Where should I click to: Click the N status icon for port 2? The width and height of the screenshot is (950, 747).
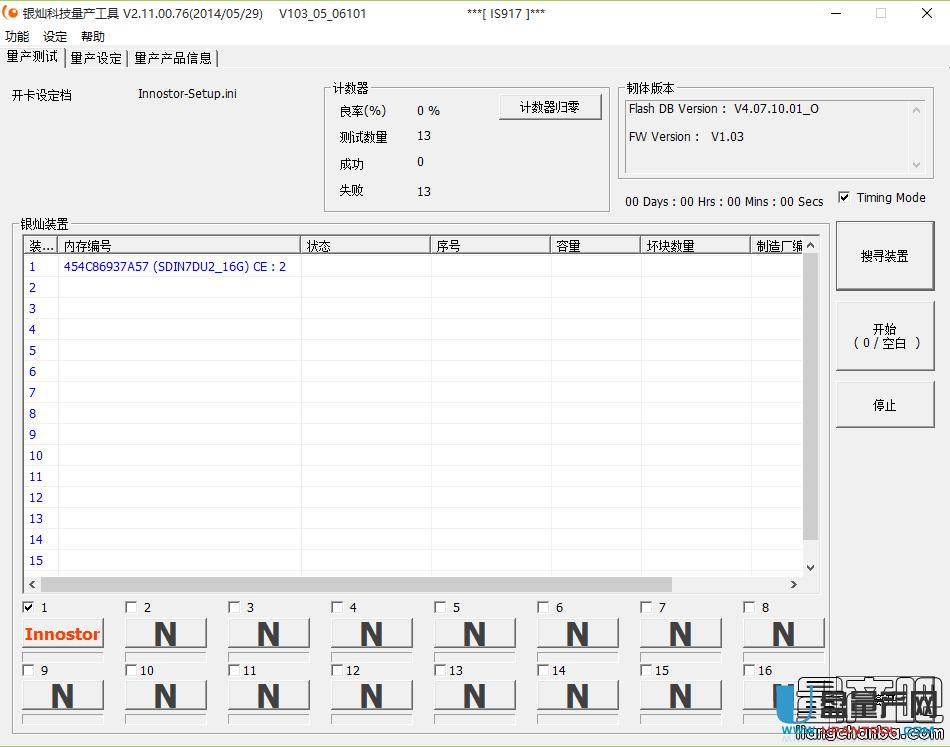165,634
